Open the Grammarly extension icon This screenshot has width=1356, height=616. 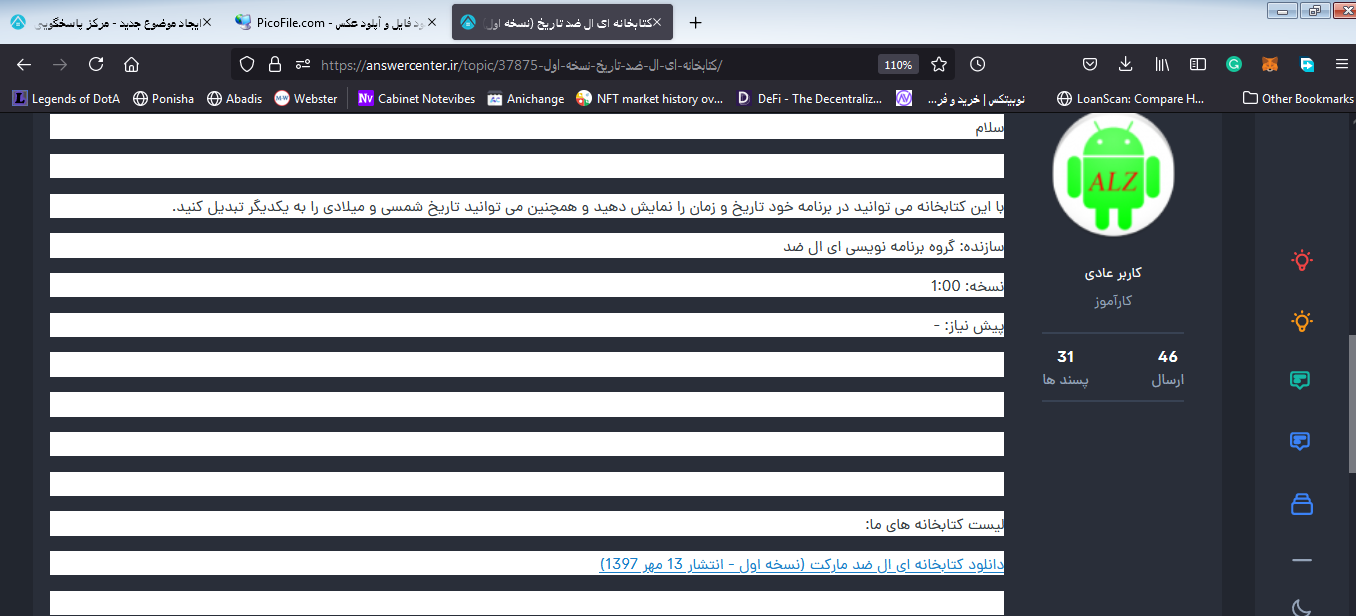click(1234, 64)
